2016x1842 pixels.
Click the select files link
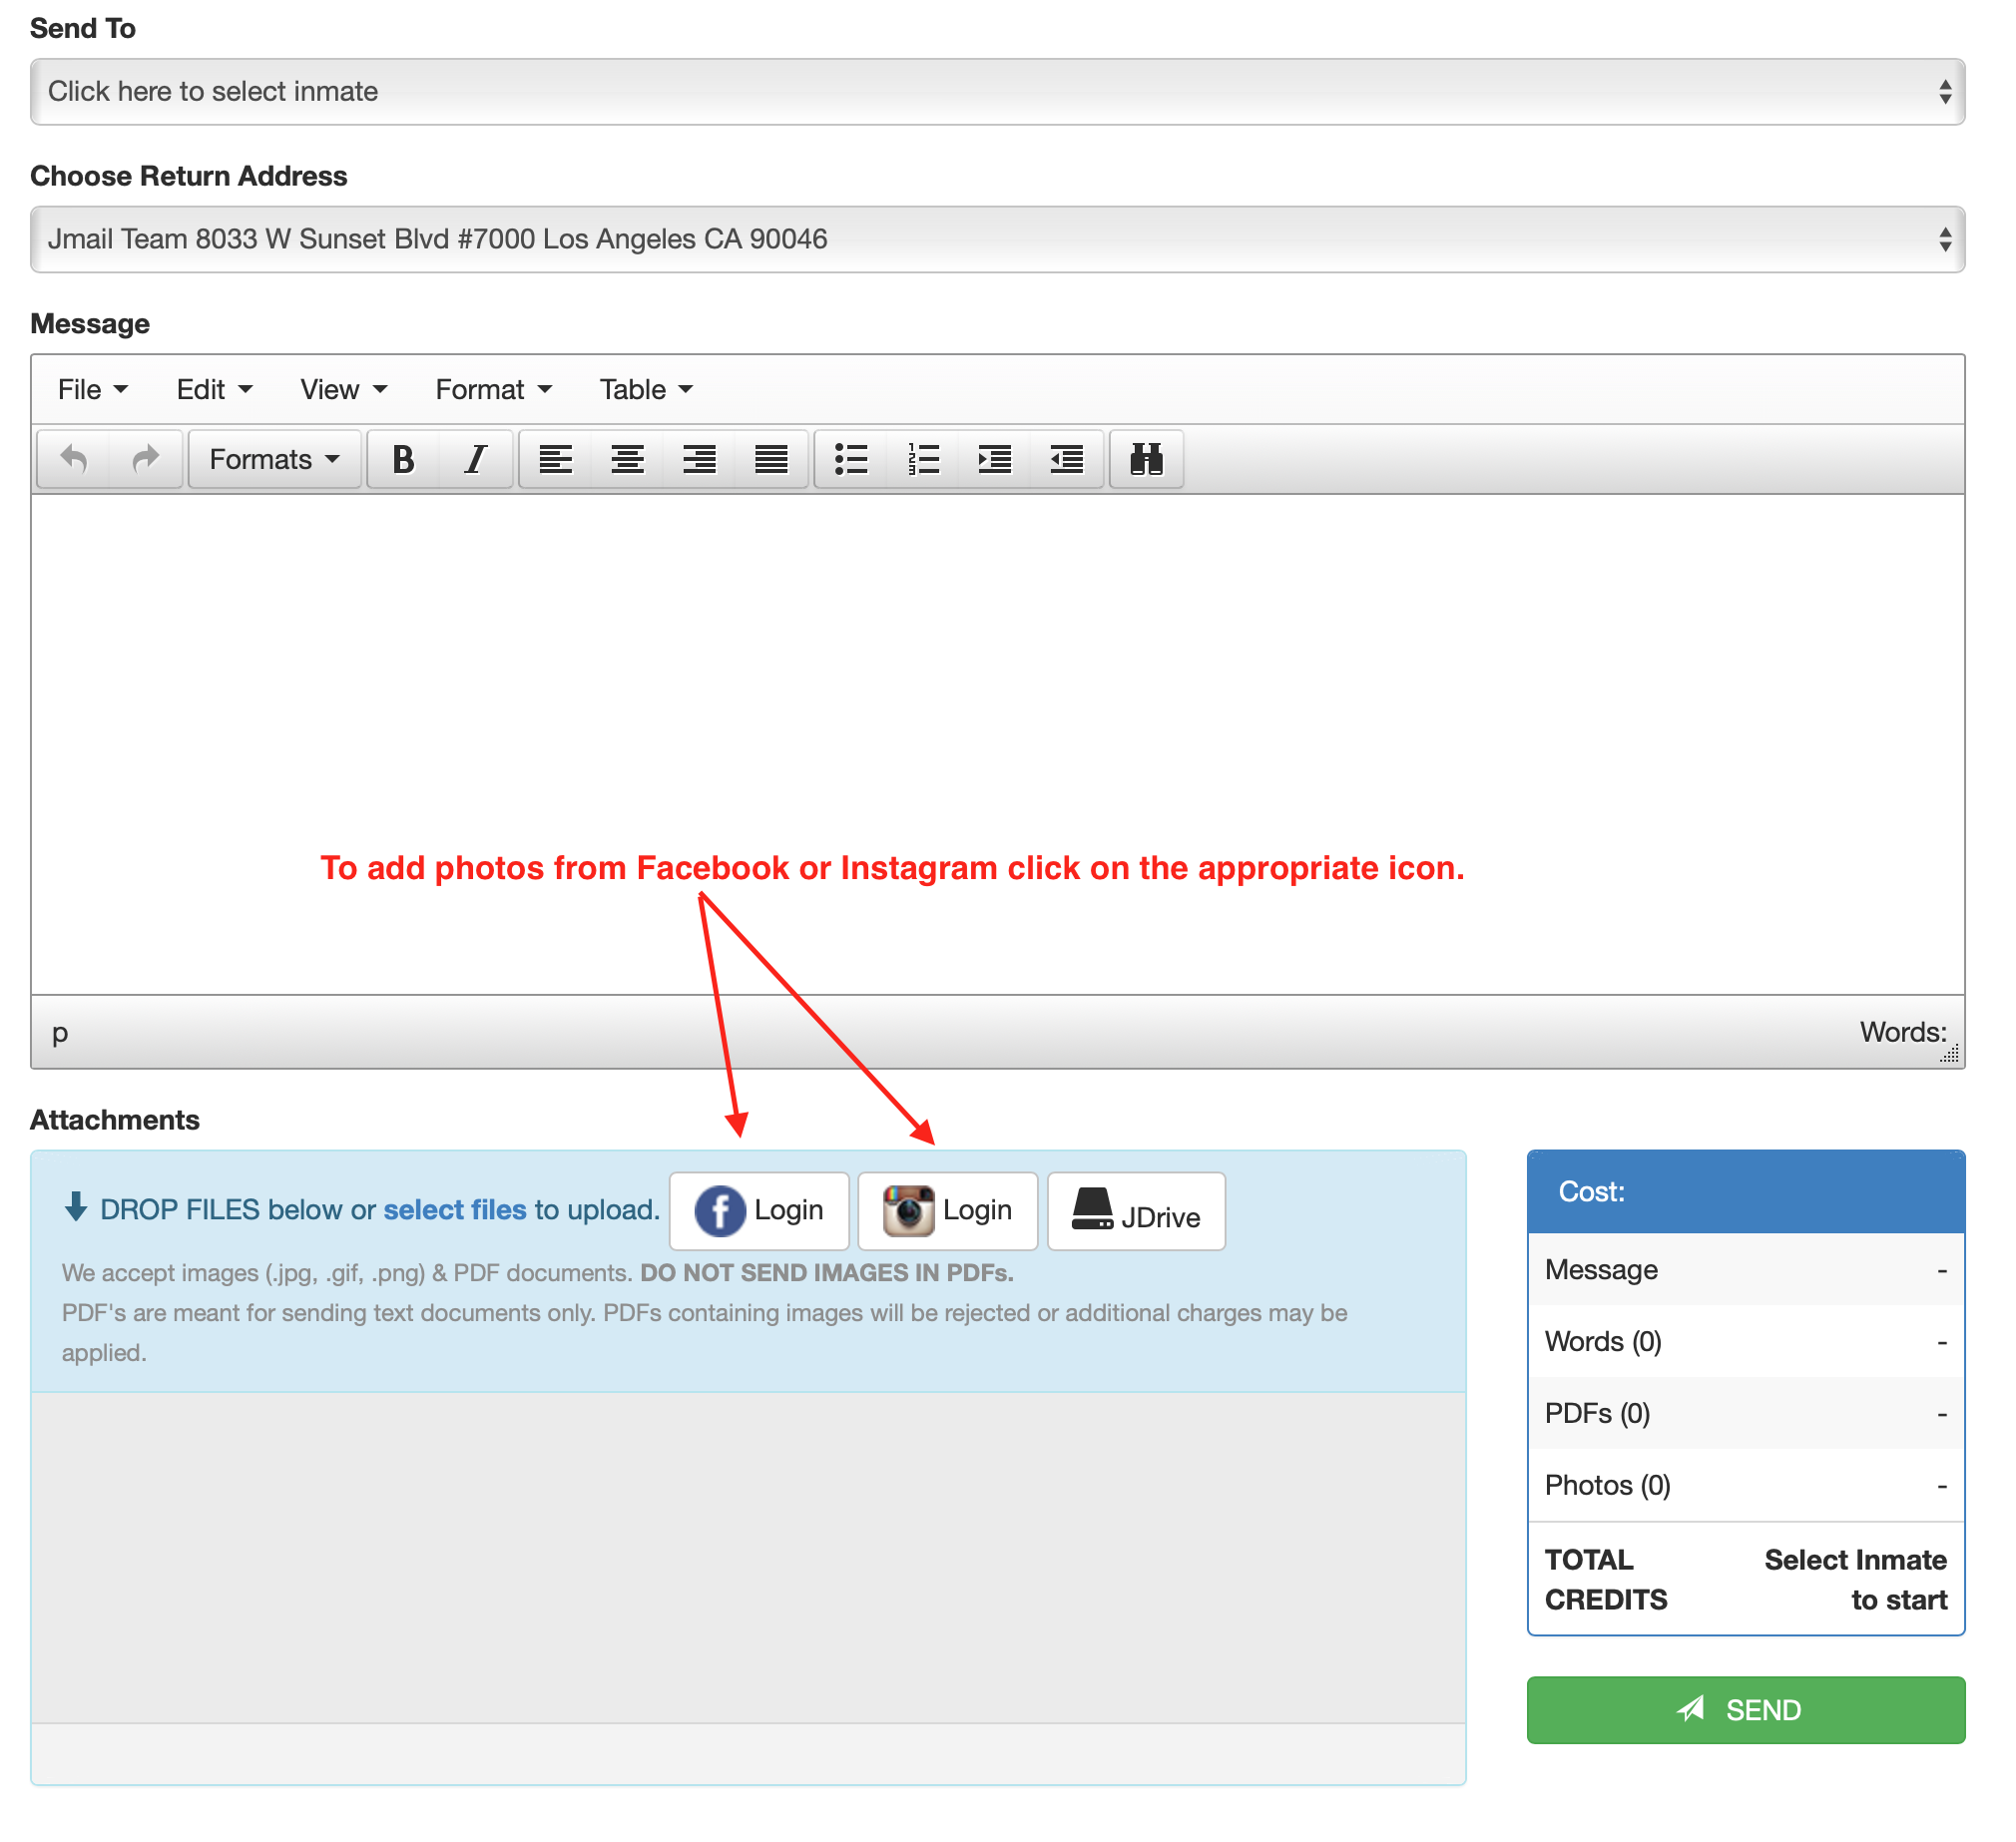coord(455,1211)
